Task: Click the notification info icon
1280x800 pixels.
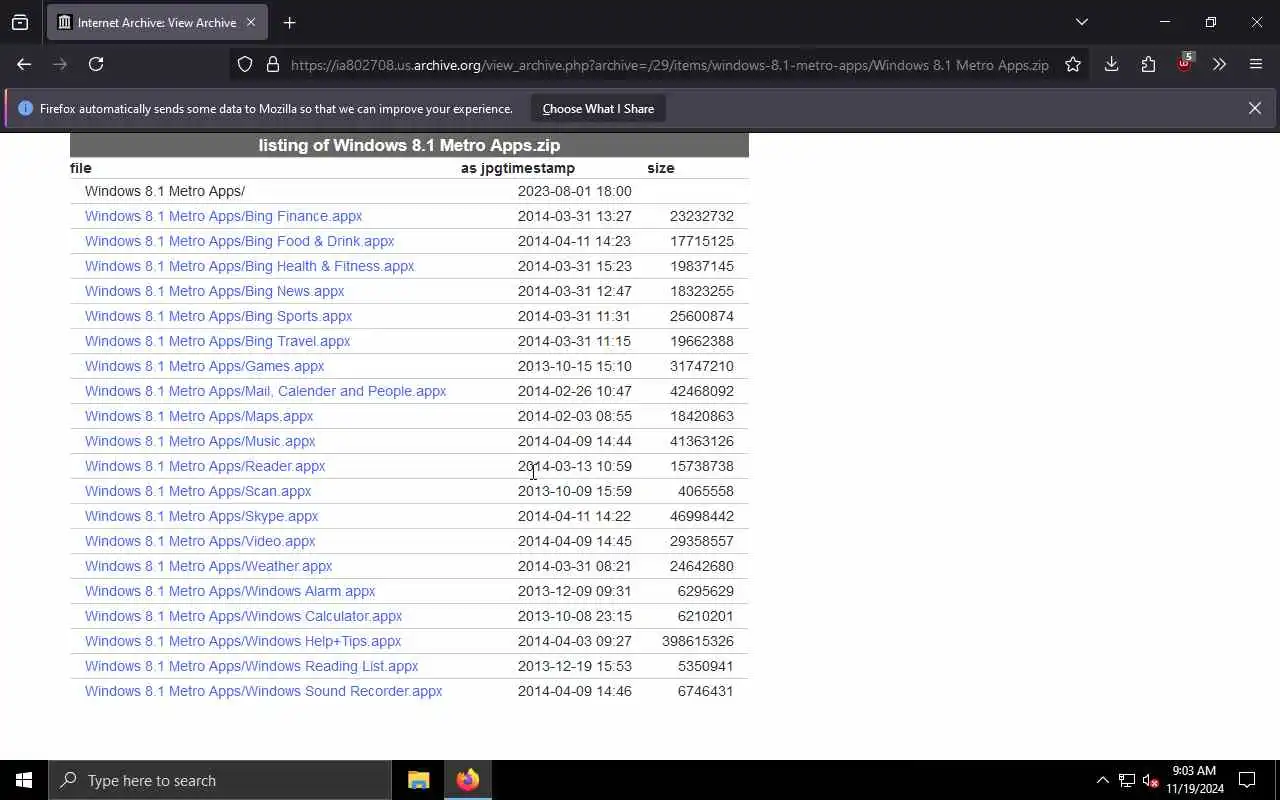Action: pos(25,108)
